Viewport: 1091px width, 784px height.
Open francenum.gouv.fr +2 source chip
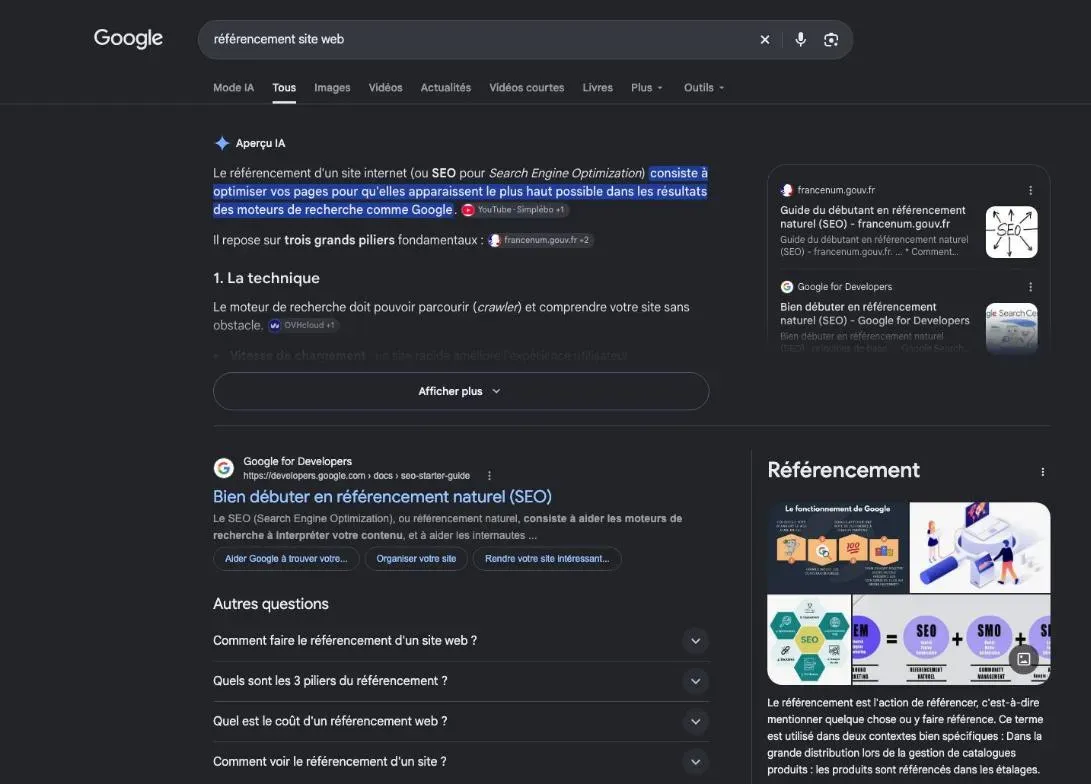[x=541, y=240]
